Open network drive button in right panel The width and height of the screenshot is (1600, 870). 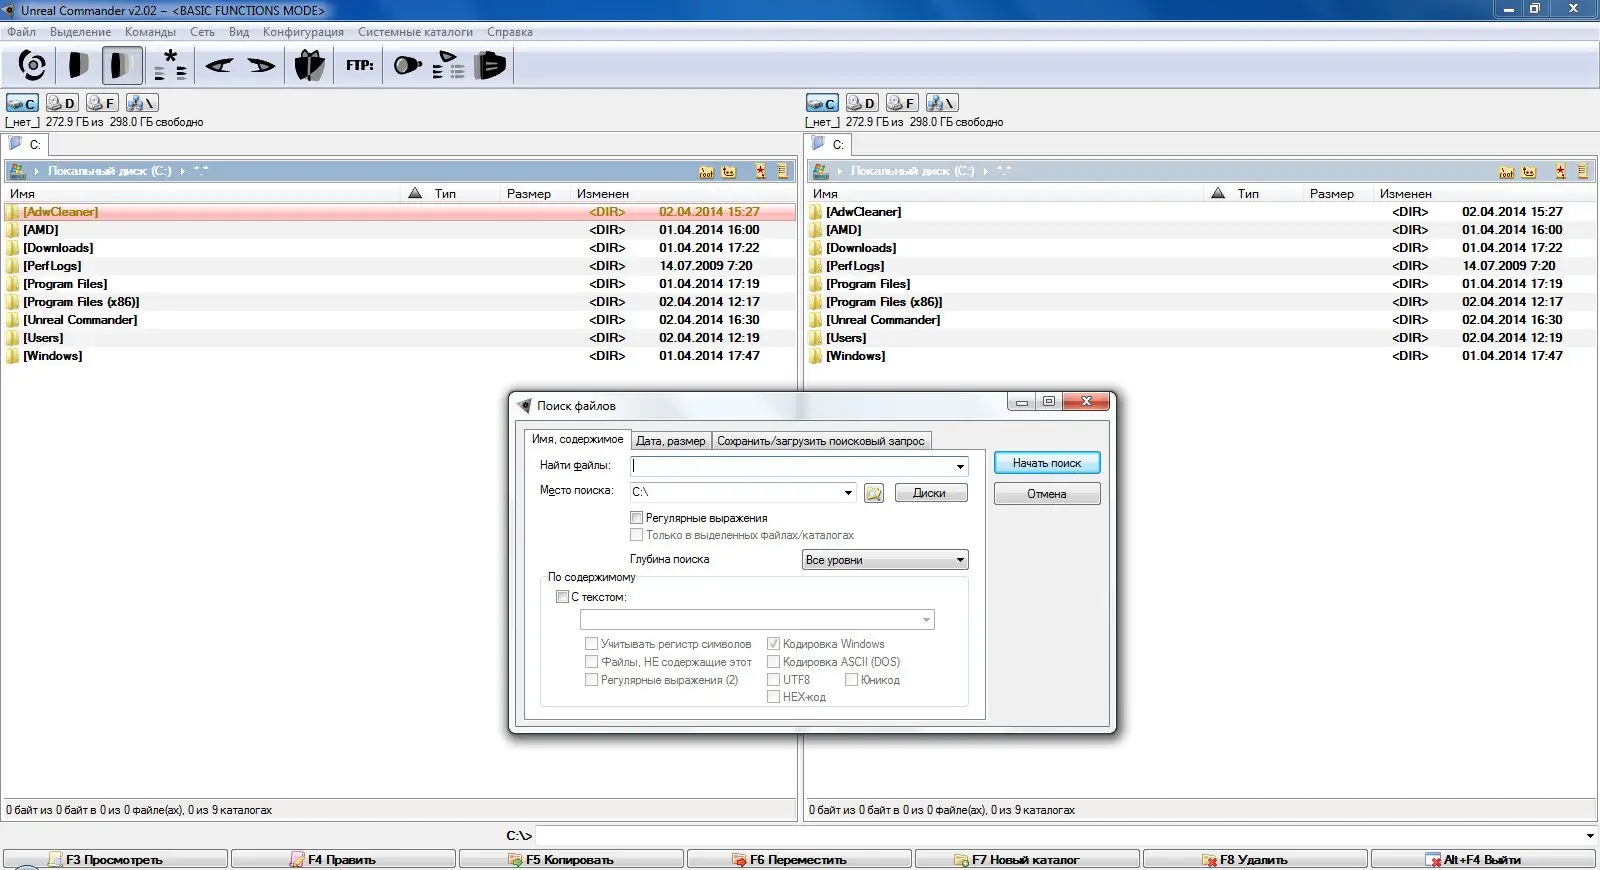click(x=942, y=103)
